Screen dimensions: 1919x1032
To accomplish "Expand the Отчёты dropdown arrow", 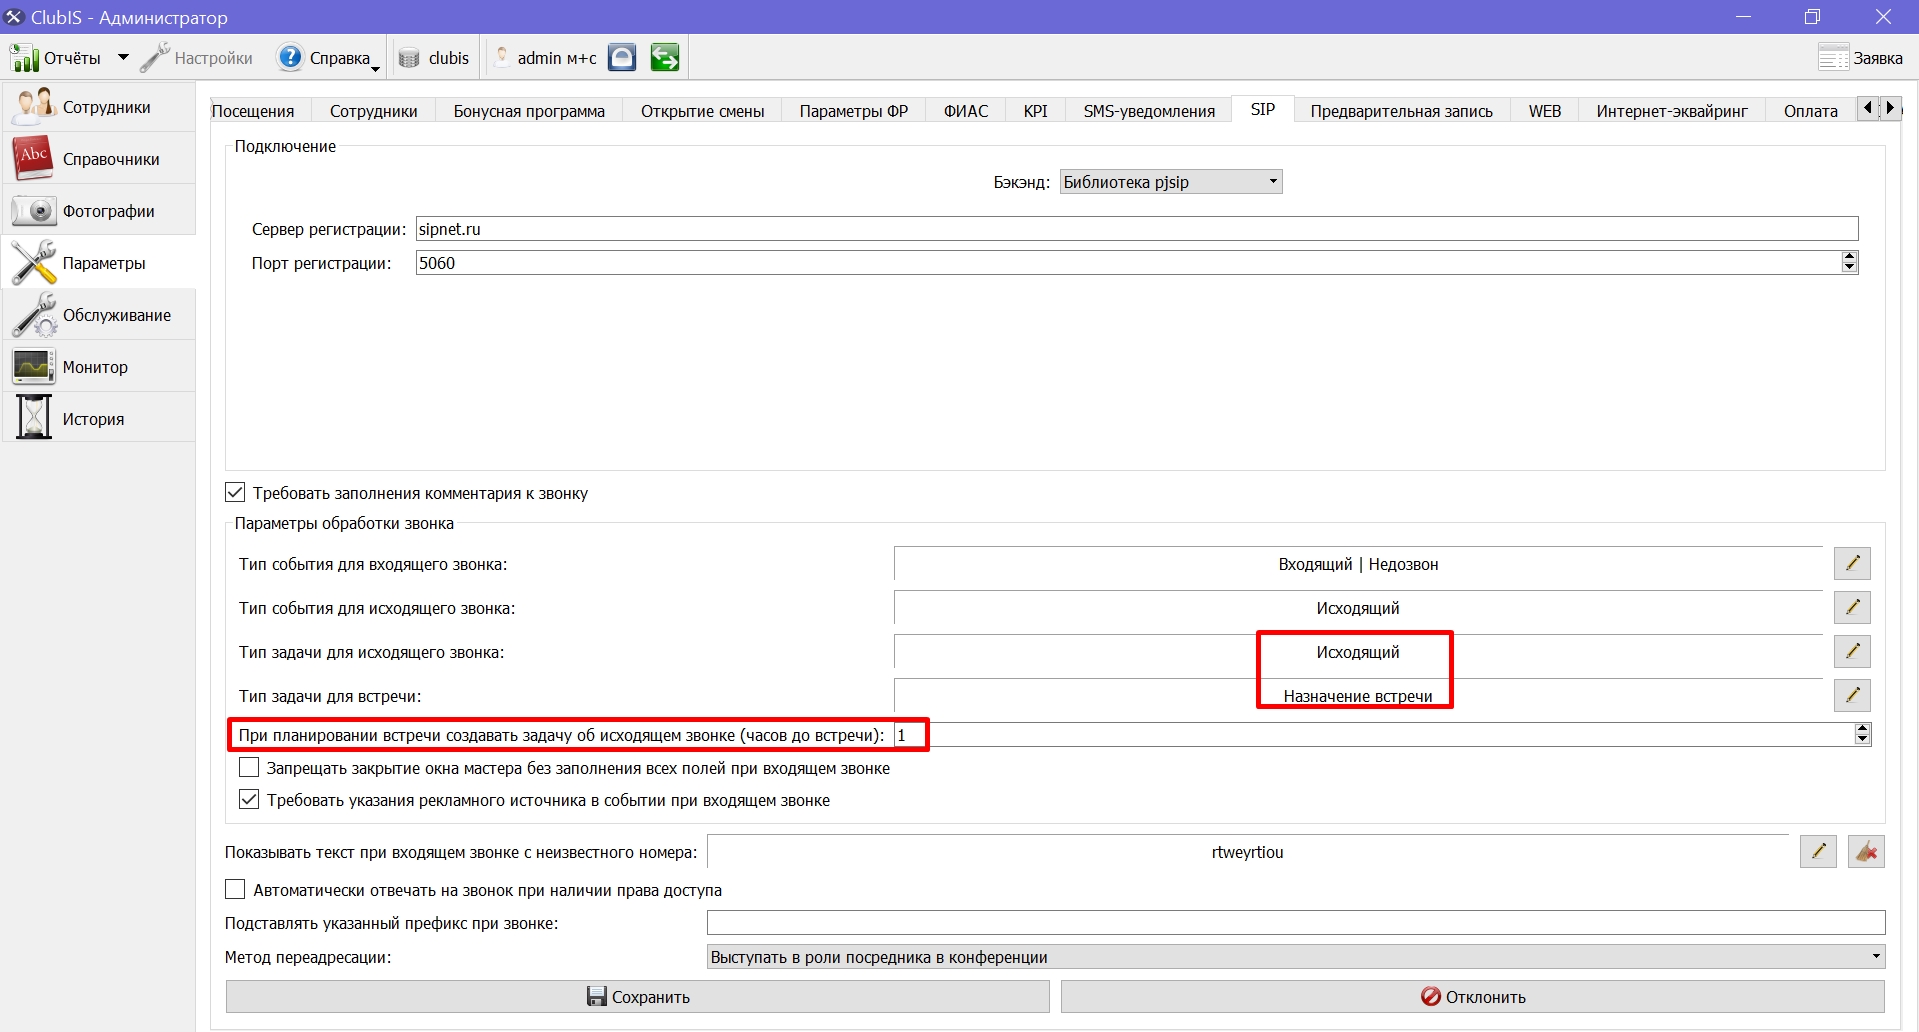I will click(123, 58).
